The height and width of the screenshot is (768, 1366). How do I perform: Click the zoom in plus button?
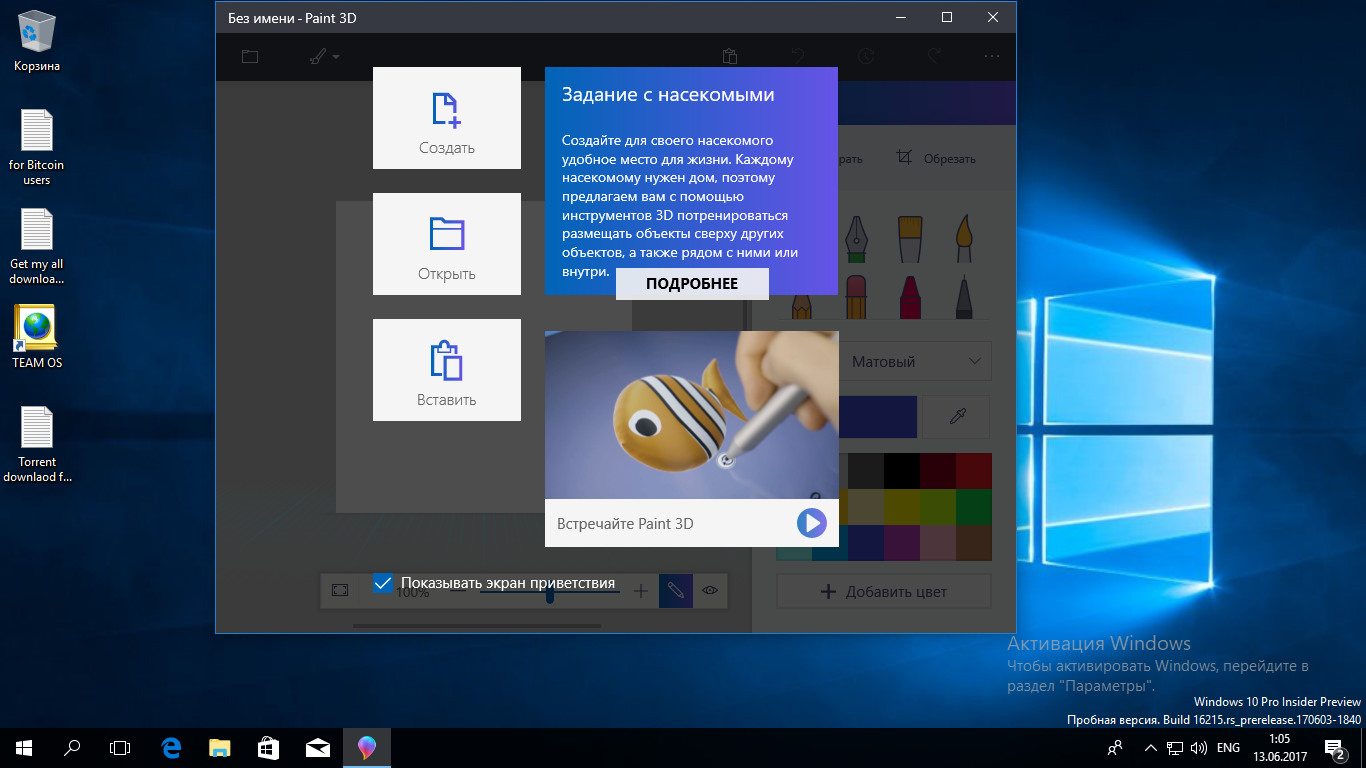tap(641, 592)
